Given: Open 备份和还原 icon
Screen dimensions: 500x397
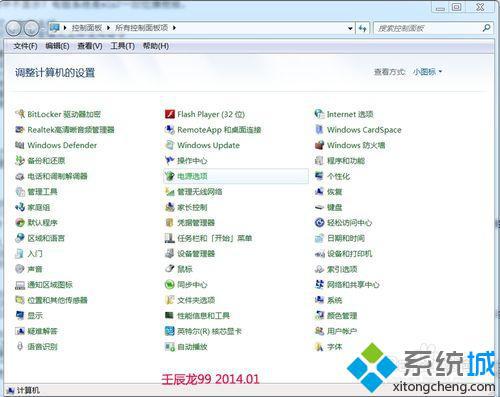Looking at the screenshot, I should [x=20, y=161].
